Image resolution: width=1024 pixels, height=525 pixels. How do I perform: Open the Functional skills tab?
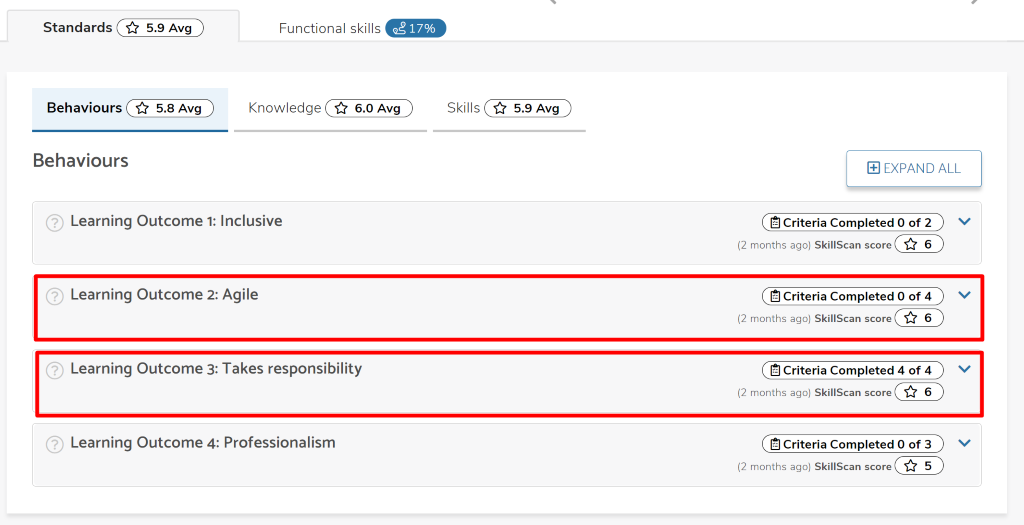click(x=362, y=28)
